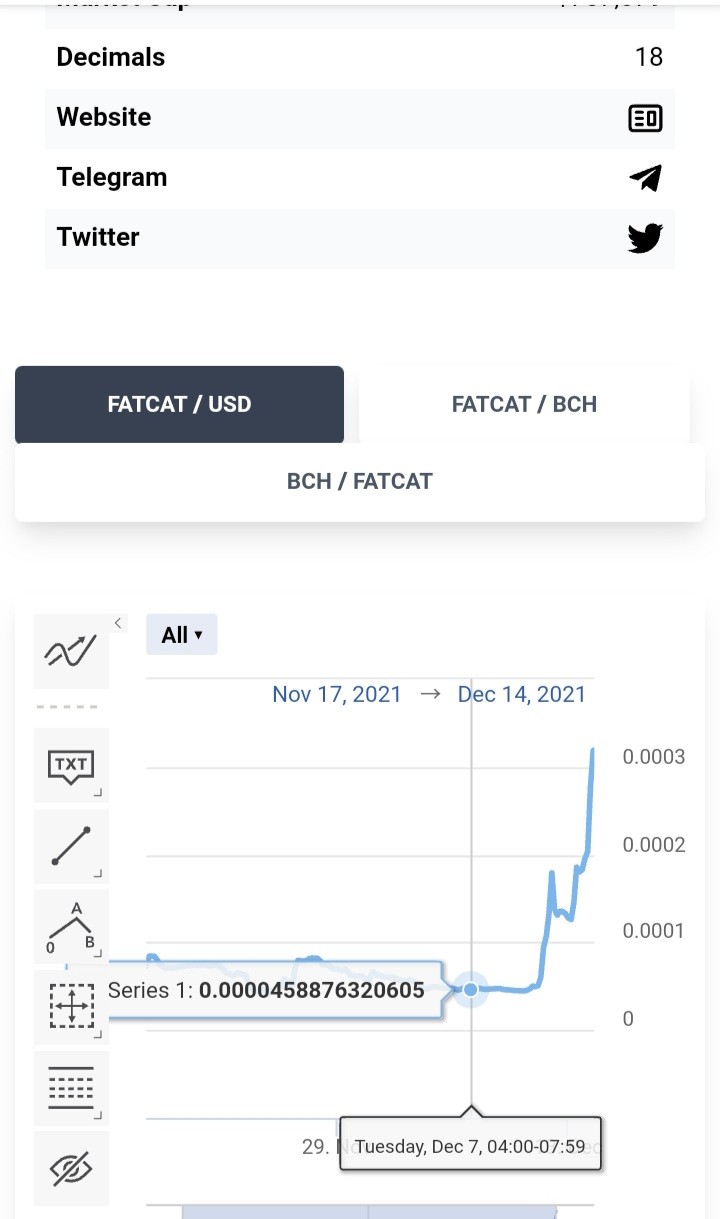Toggle hide all annotations eye icon
This screenshot has width=720, height=1219.
click(x=71, y=1168)
